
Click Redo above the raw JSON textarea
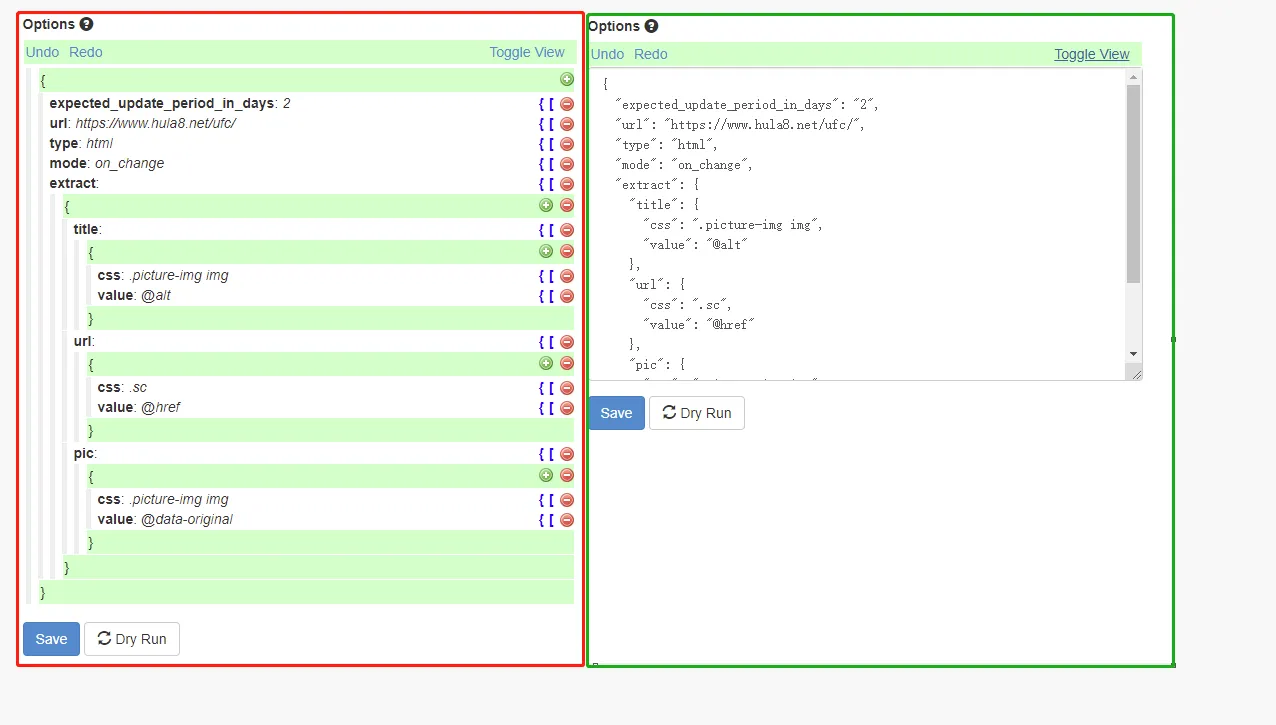pyautogui.click(x=650, y=54)
